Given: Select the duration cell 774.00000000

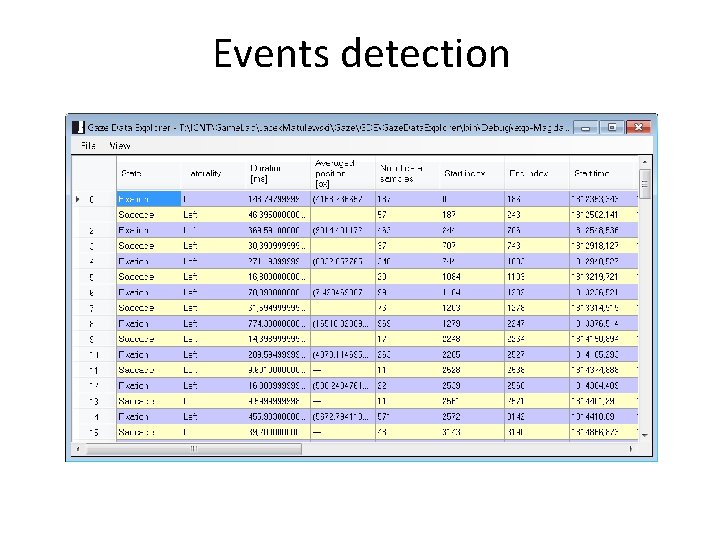Looking at the screenshot, I should [x=278, y=323].
